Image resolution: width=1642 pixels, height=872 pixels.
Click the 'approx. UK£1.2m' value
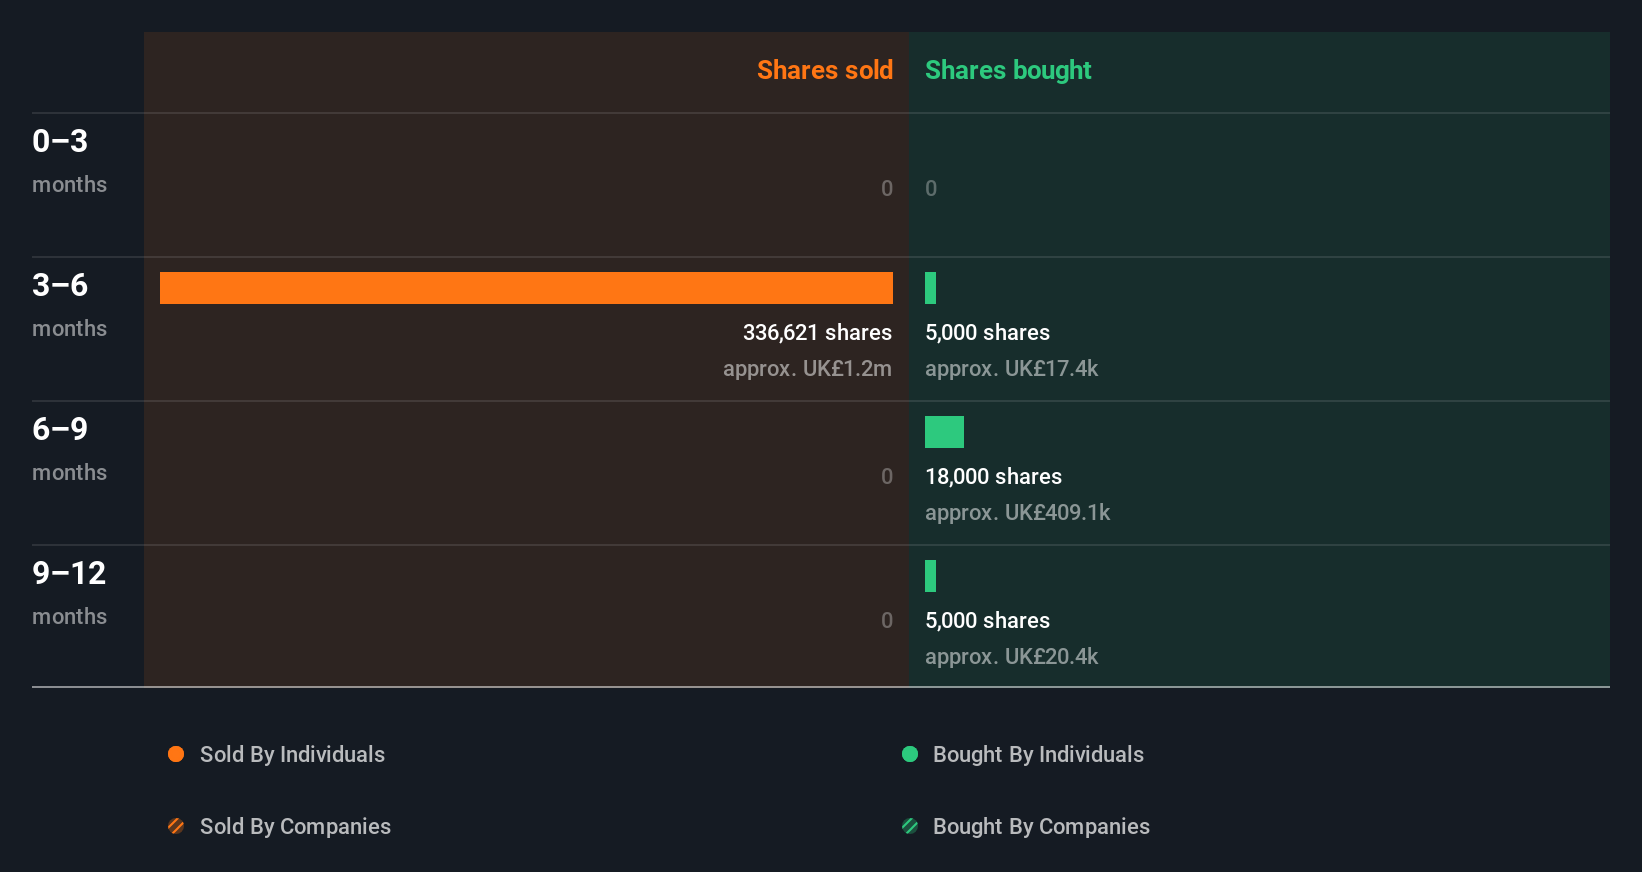[807, 368]
